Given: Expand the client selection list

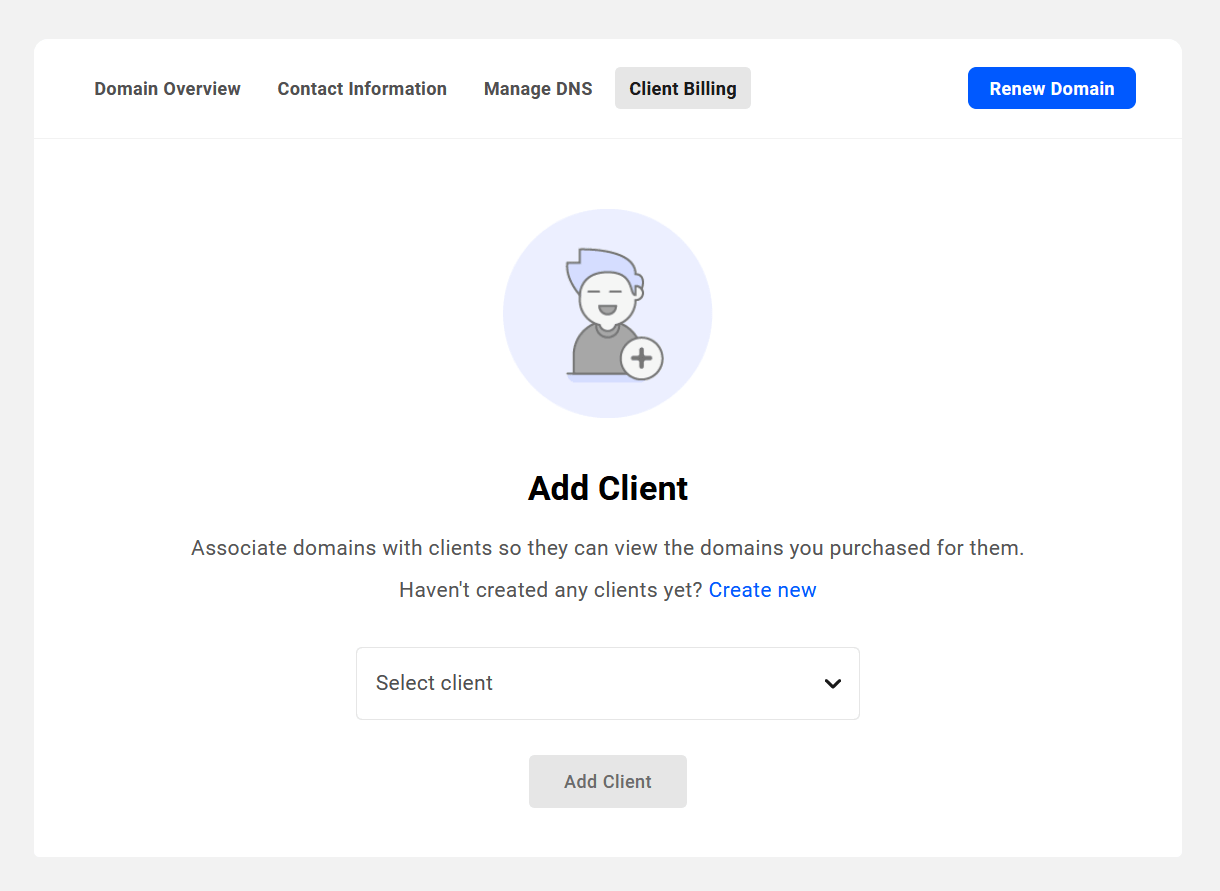Looking at the screenshot, I should 607,683.
